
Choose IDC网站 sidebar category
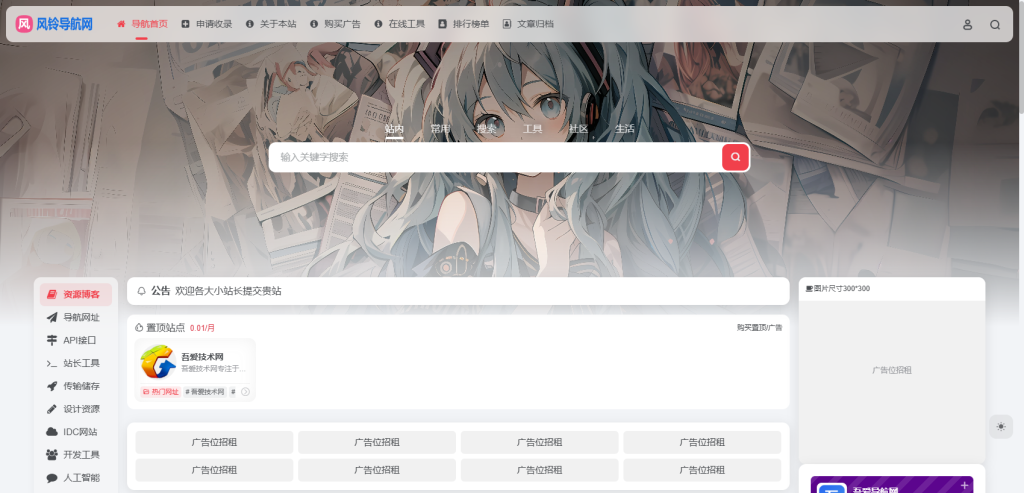[76, 432]
